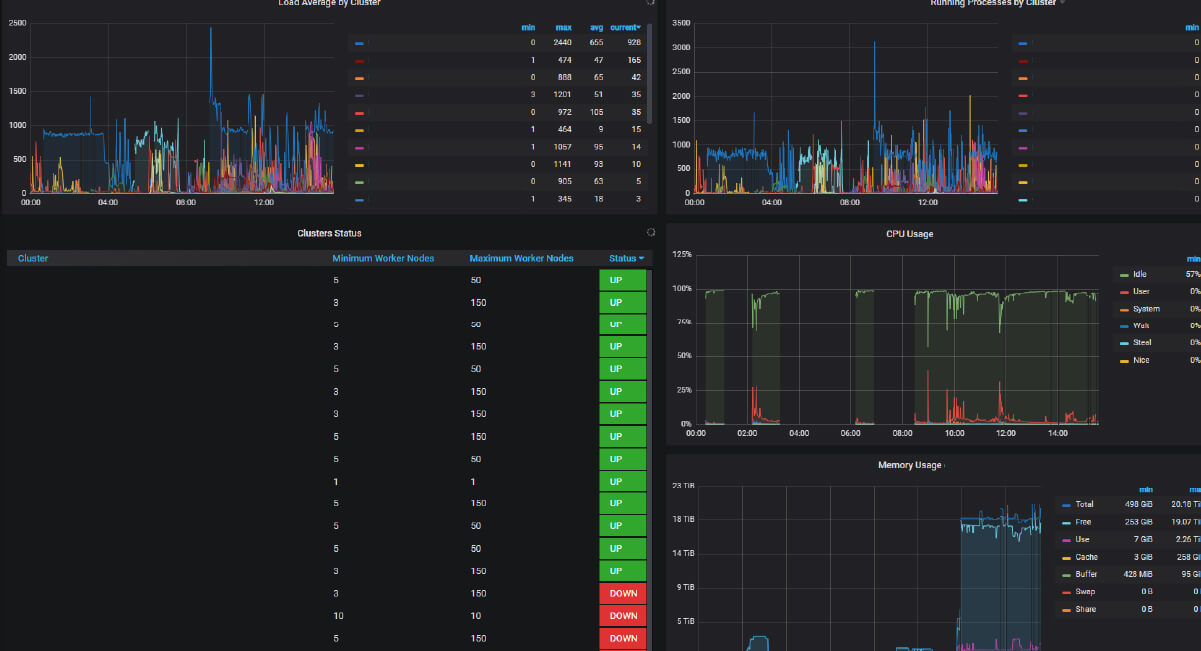The image size is (1201, 651).
Task: Select current value 165 in Load Average legend
Action: [x=634, y=61]
